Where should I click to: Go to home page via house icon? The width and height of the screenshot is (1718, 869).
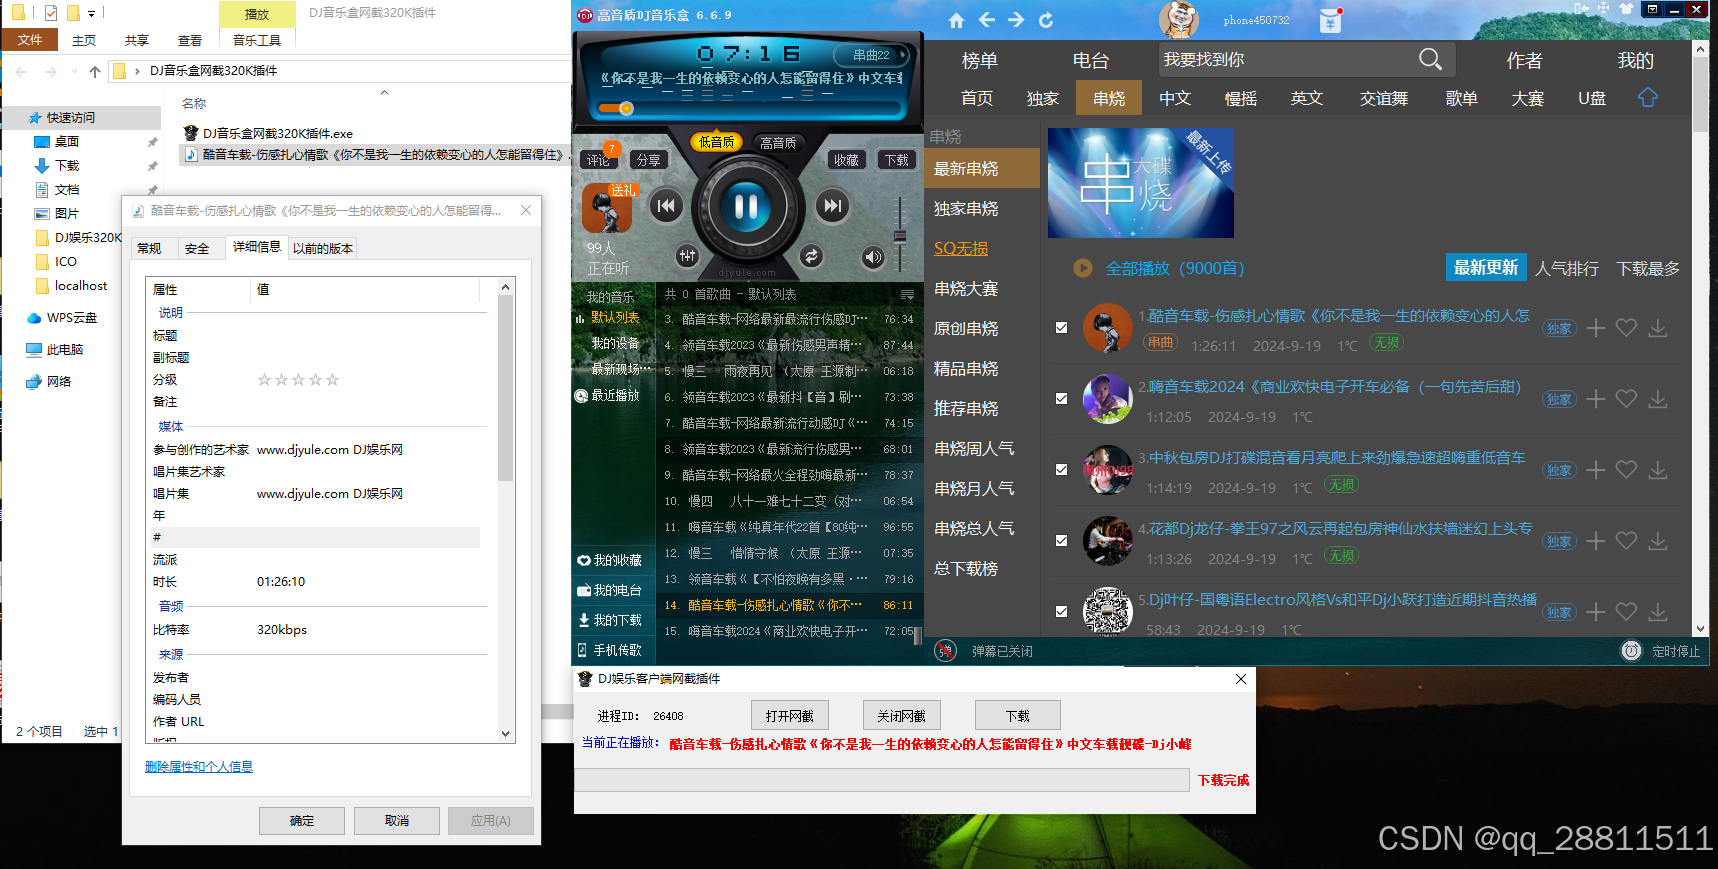[957, 20]
